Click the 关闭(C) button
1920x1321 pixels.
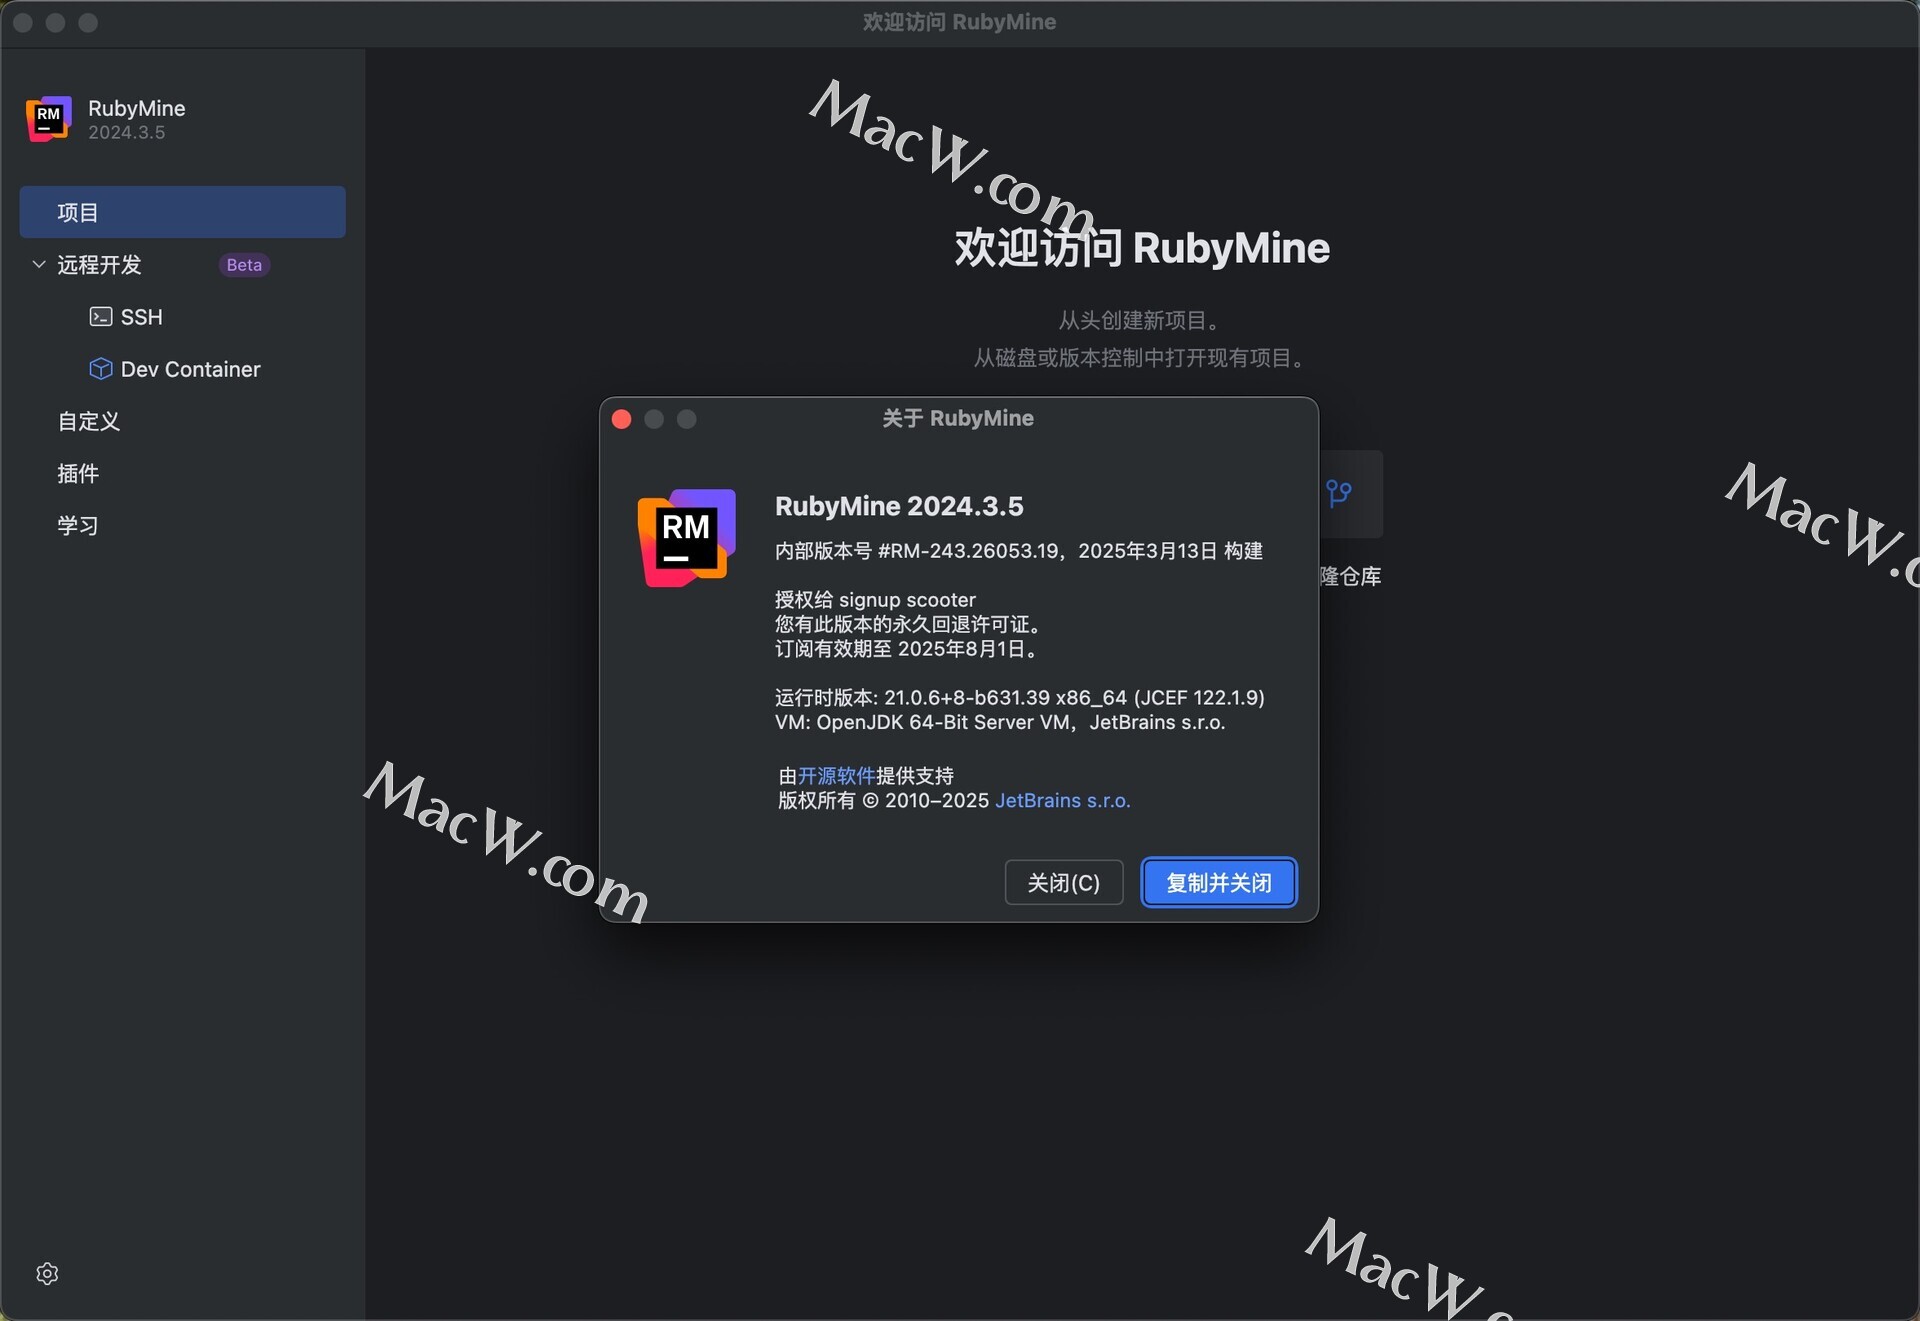pyautogui.click(x=1063, y=882)
